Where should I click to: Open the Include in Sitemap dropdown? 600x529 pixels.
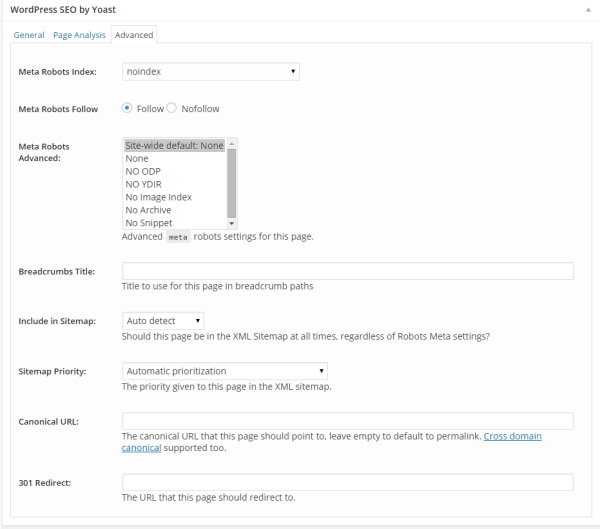163,321
